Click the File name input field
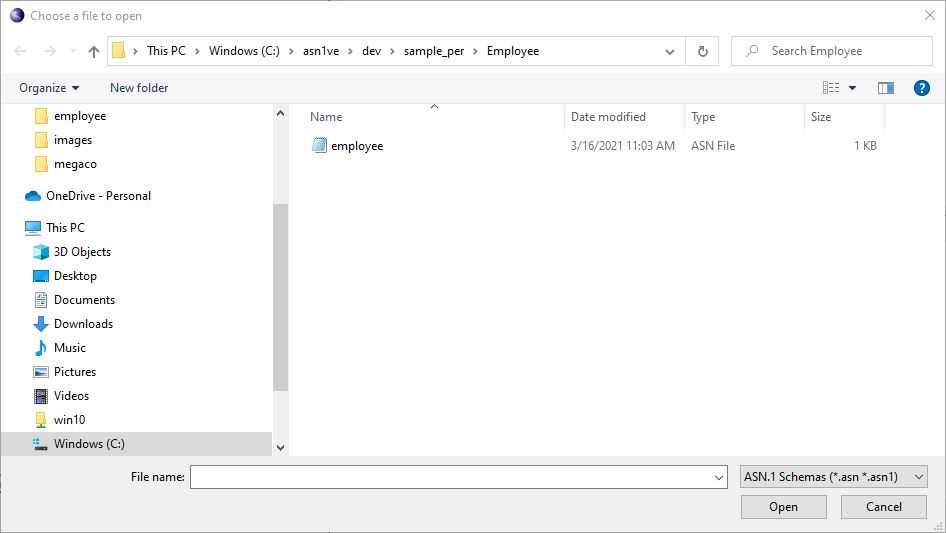Viewport: 946px width, 533px height. (450, 478)
